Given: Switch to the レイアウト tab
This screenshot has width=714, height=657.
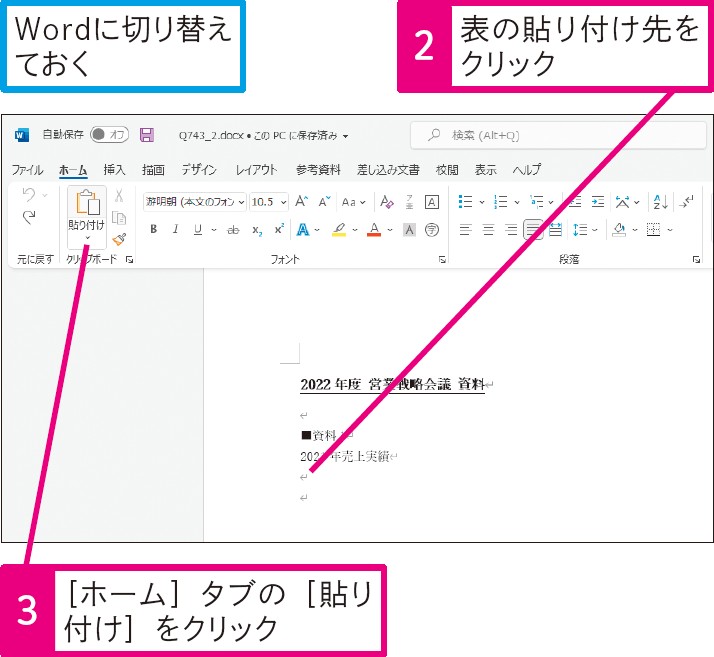Looking at the screenshot, I should click(256, 170).
